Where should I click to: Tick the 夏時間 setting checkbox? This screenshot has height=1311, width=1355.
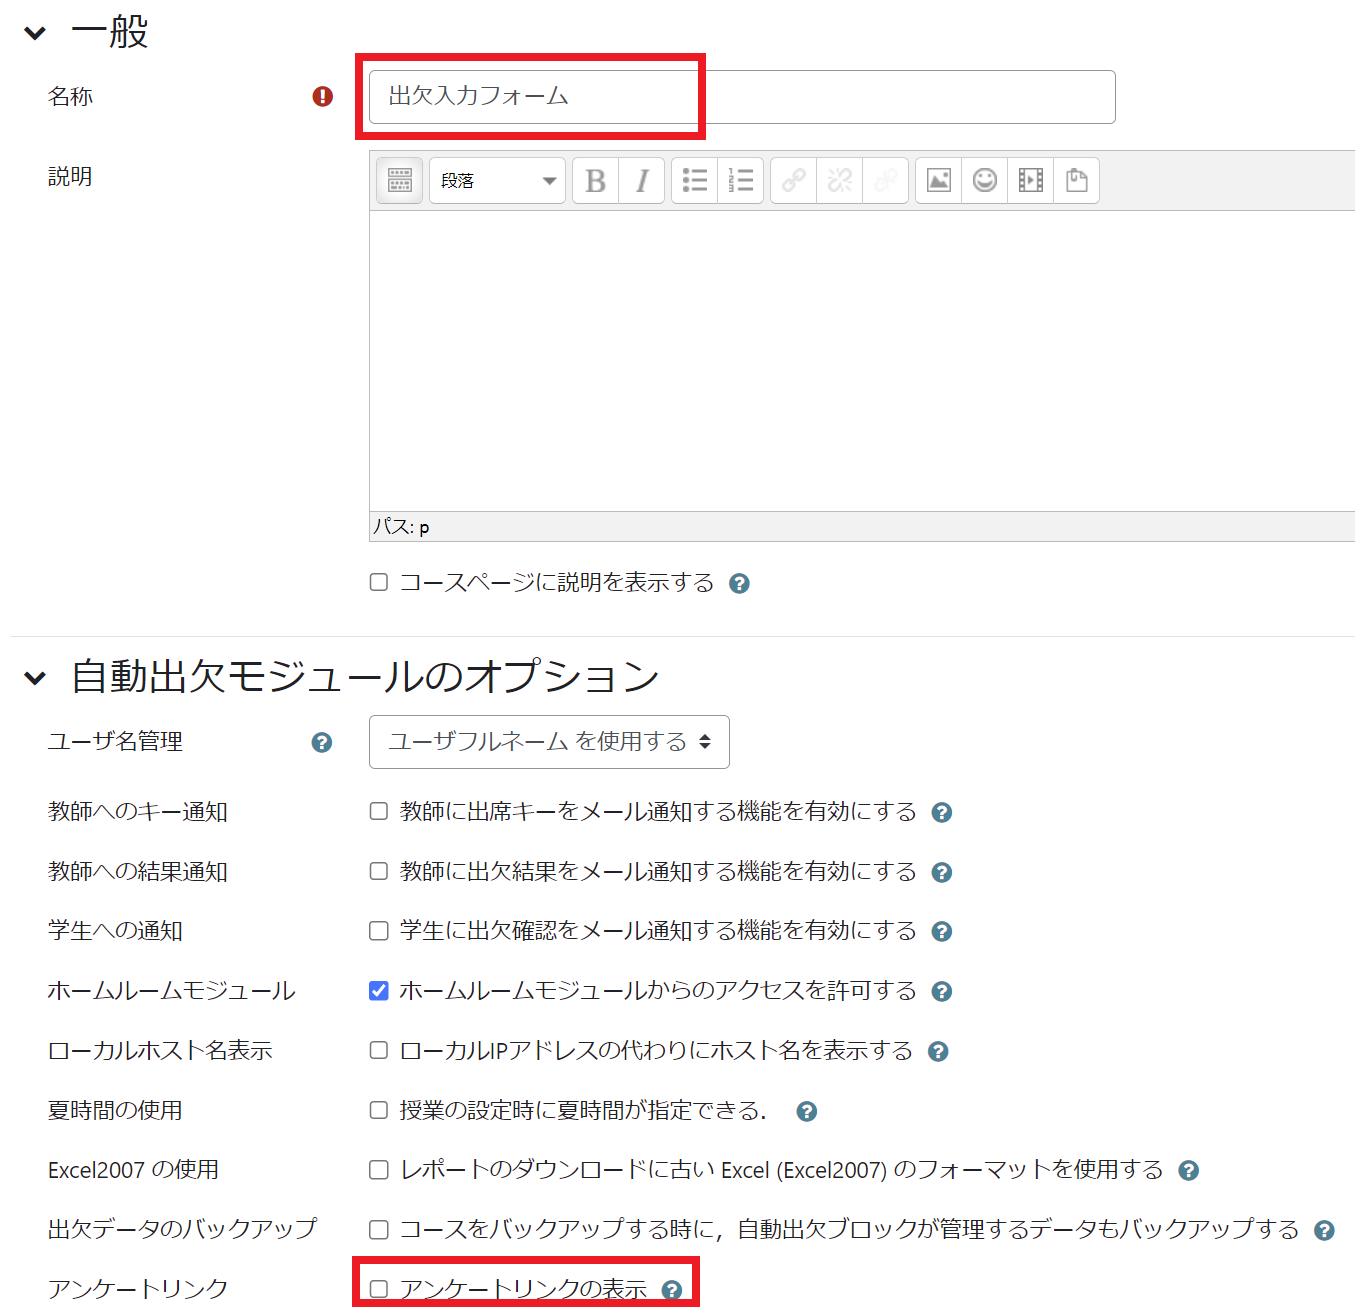tap(379, 1110)
